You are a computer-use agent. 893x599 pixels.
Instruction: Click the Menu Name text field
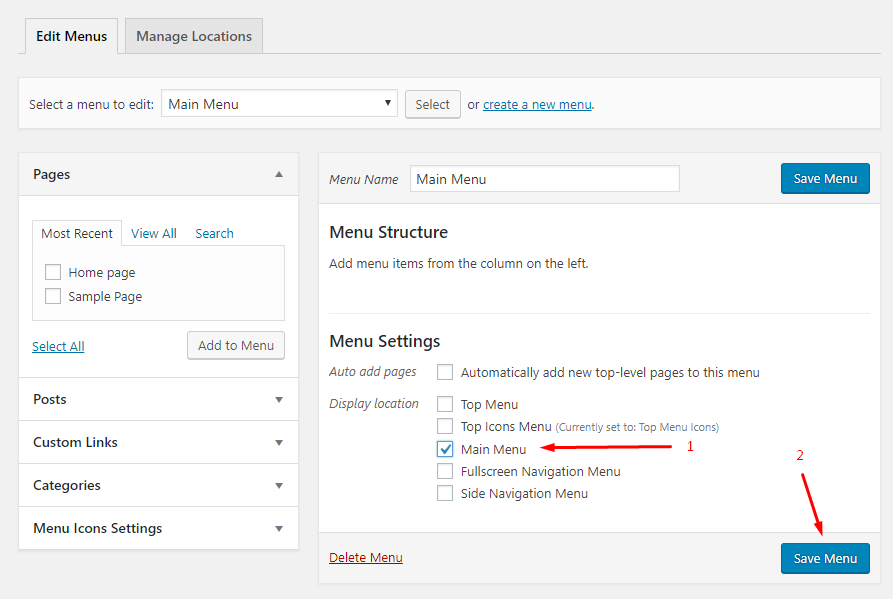544,179
